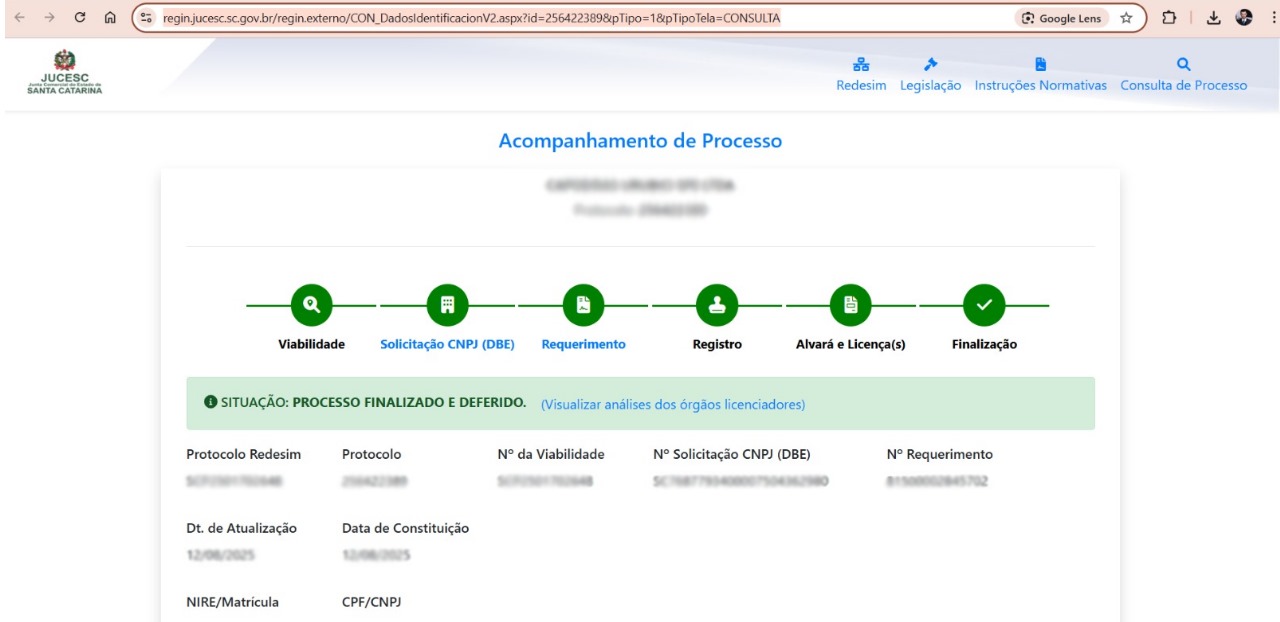Click the Requerimento text link
This screenshot has width=1280, height=622.
(x=583, y=344)
